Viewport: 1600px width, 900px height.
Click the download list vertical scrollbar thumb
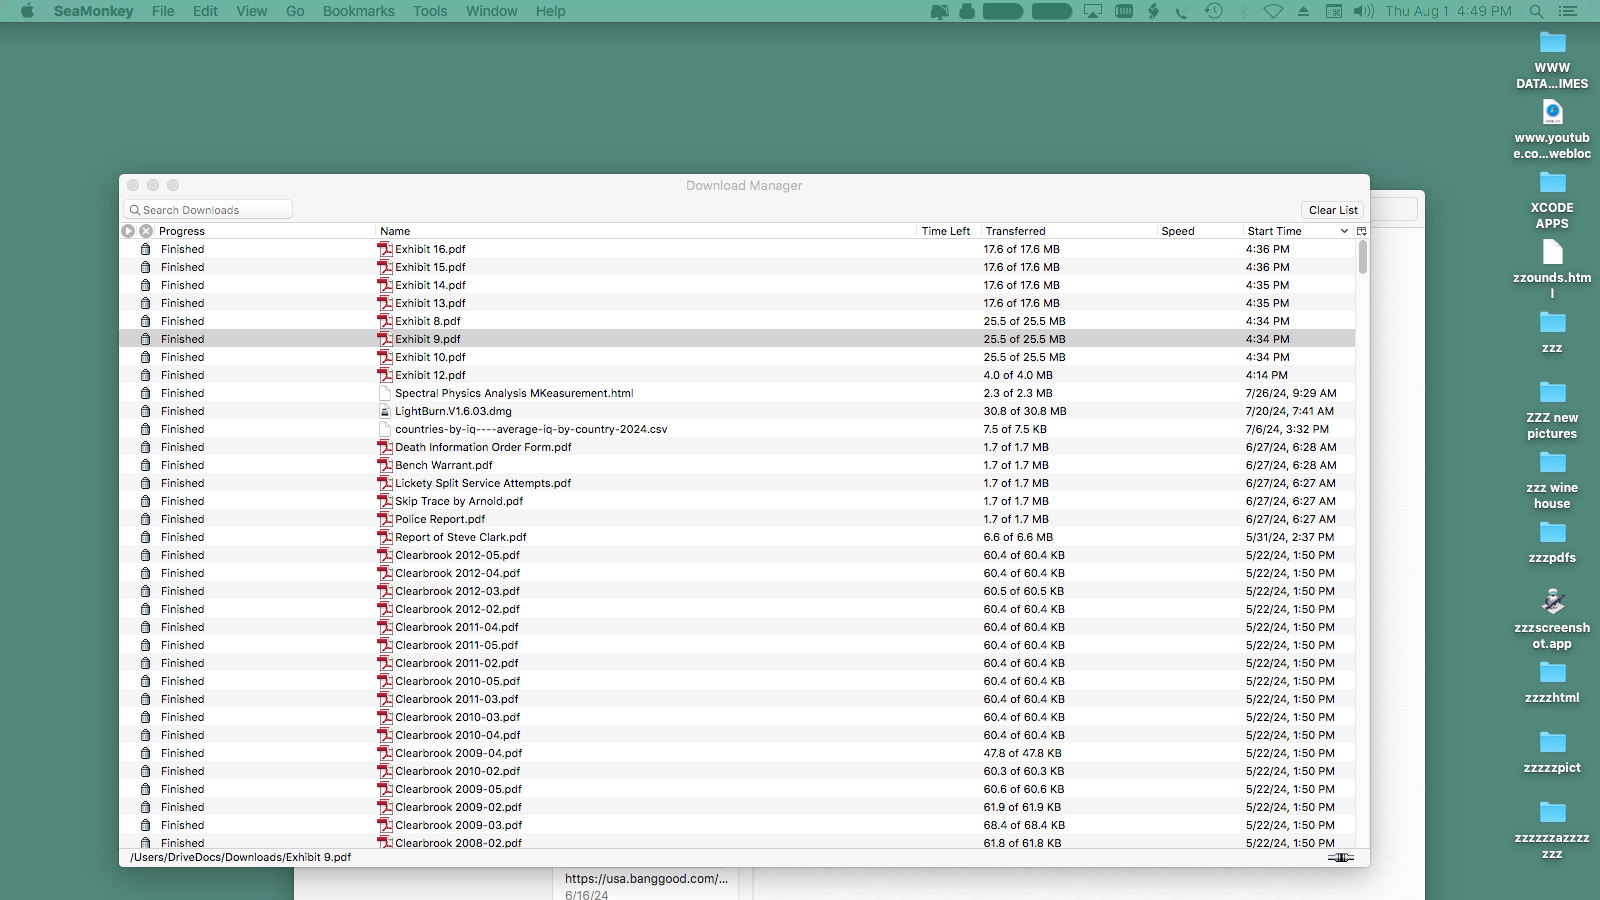pos(1362,257)
